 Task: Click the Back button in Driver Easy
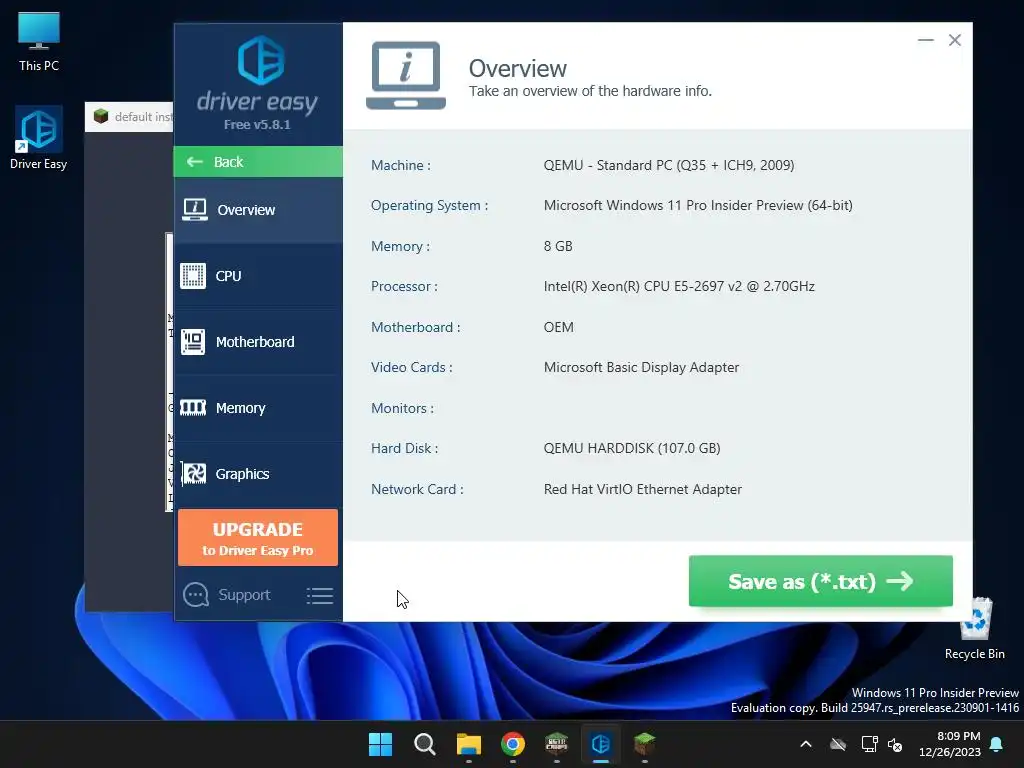pyautogui.click(x=258, y=162)
